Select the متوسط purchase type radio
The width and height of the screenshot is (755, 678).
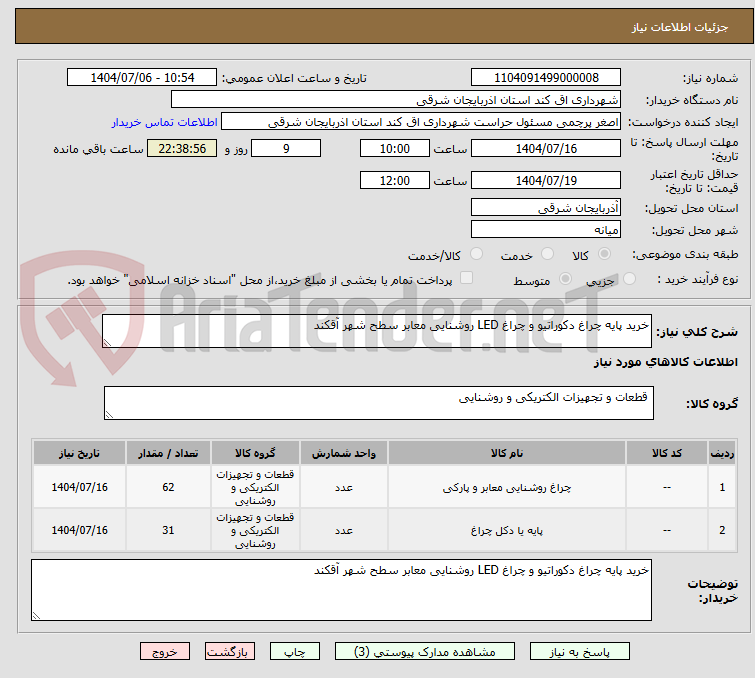[565, 279]
